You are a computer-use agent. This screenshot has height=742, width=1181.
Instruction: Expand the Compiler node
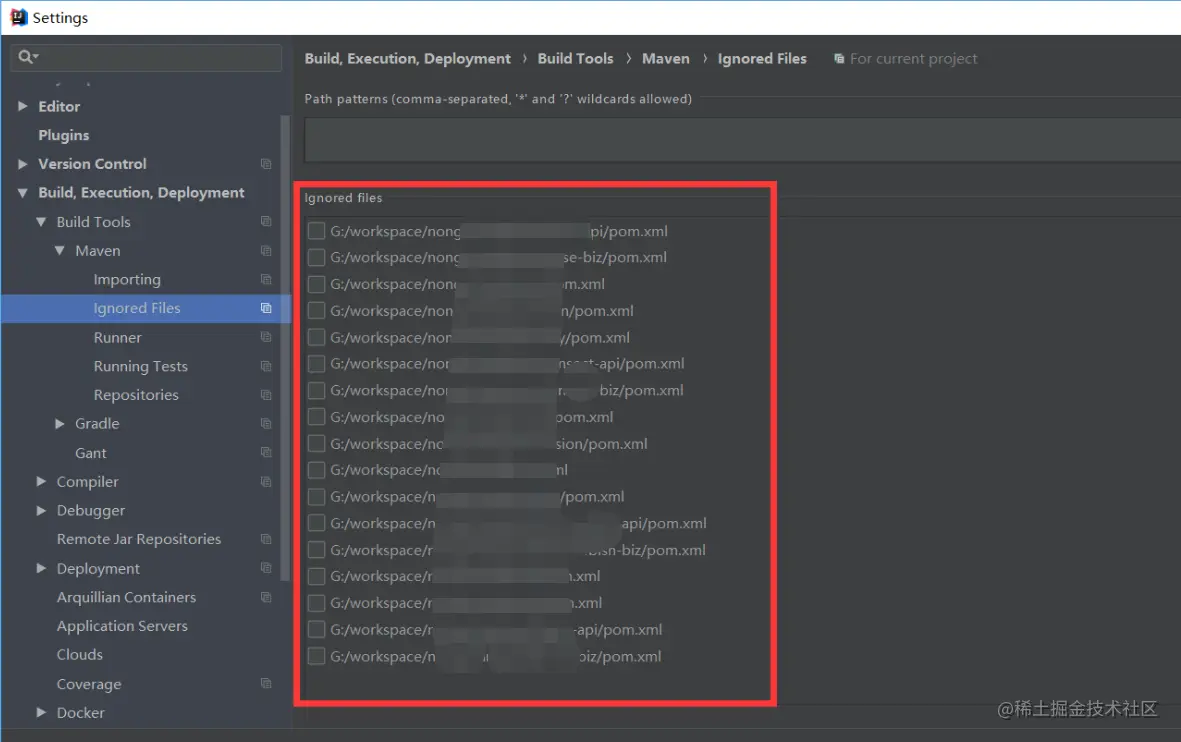pos(41,481)
